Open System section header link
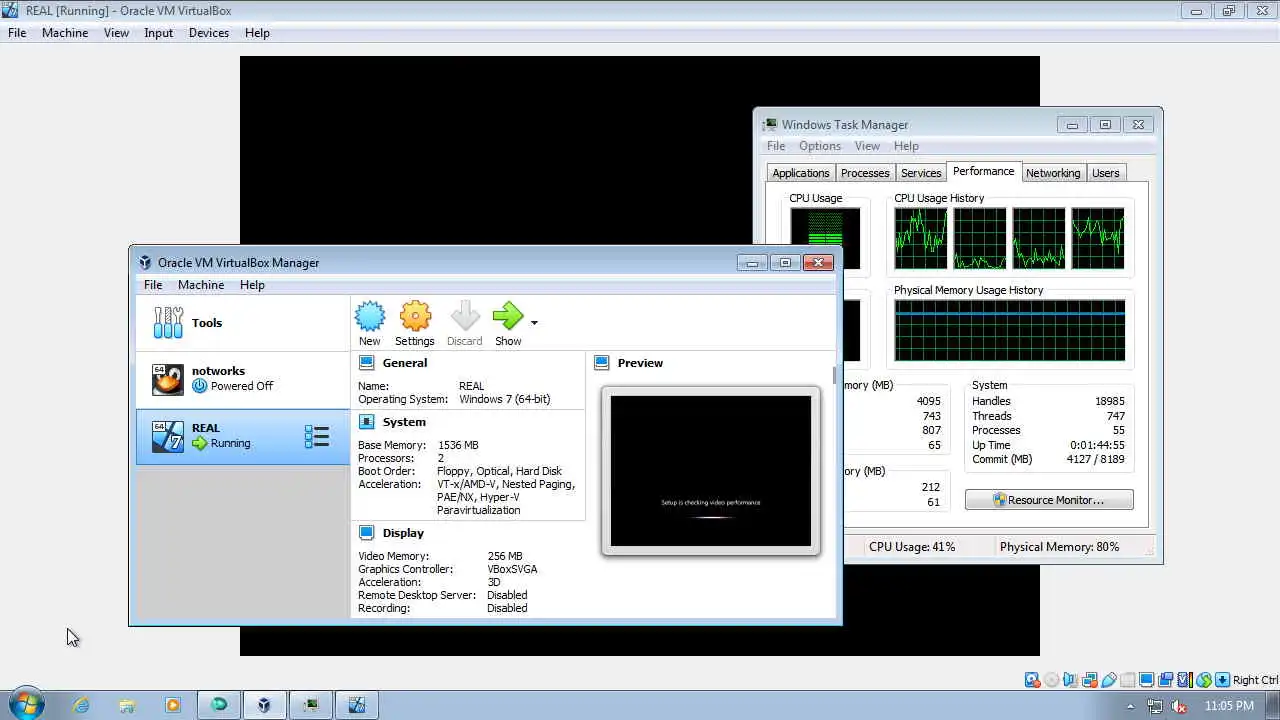This screenshot has width=1280, height=720. [404, 422]
